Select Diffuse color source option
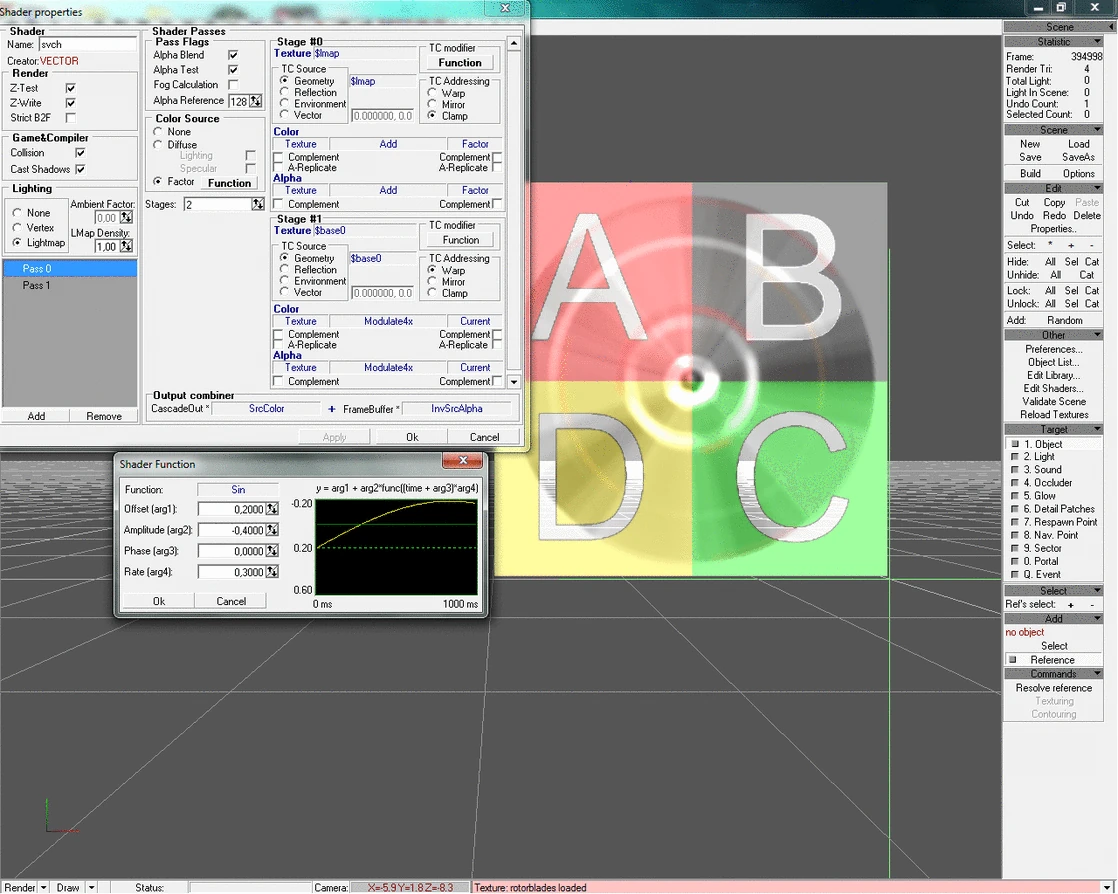 [158, 145]
